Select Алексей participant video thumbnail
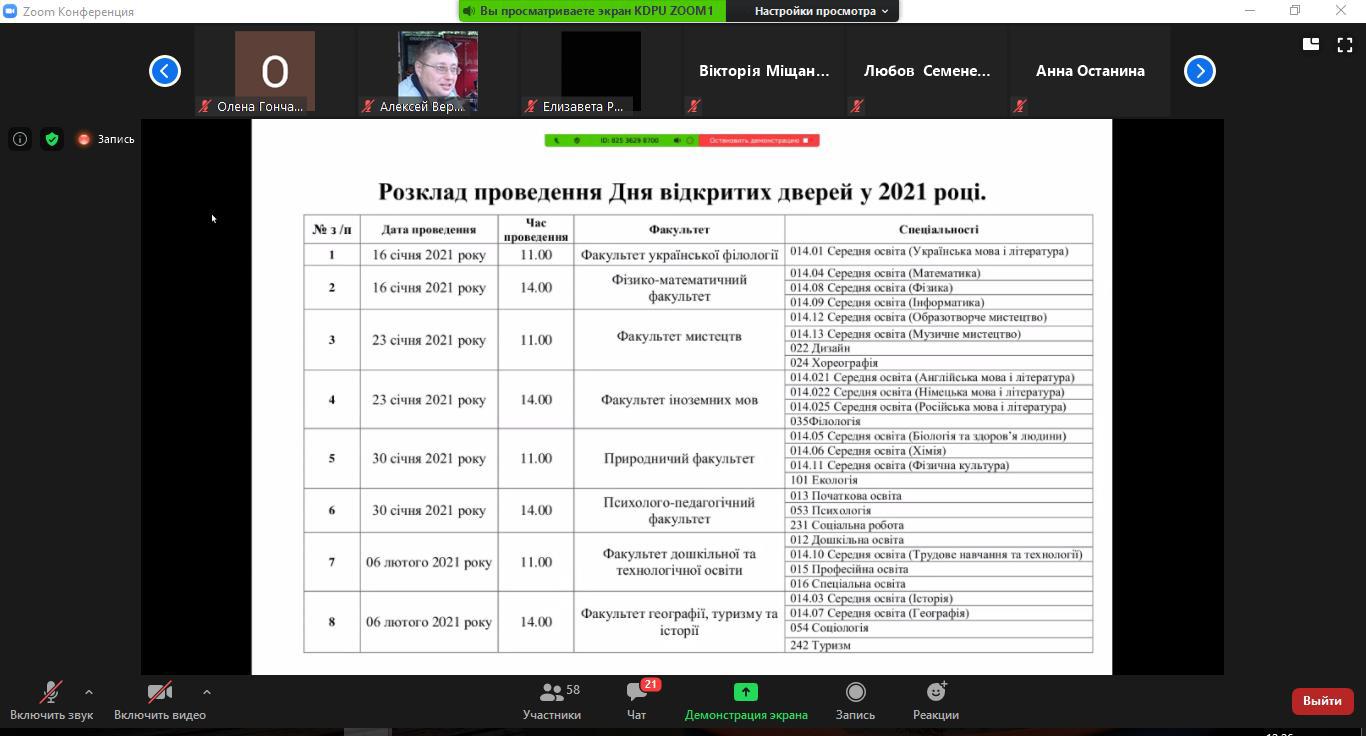The width and height of the screenshot is (1366, 736). 438,70
